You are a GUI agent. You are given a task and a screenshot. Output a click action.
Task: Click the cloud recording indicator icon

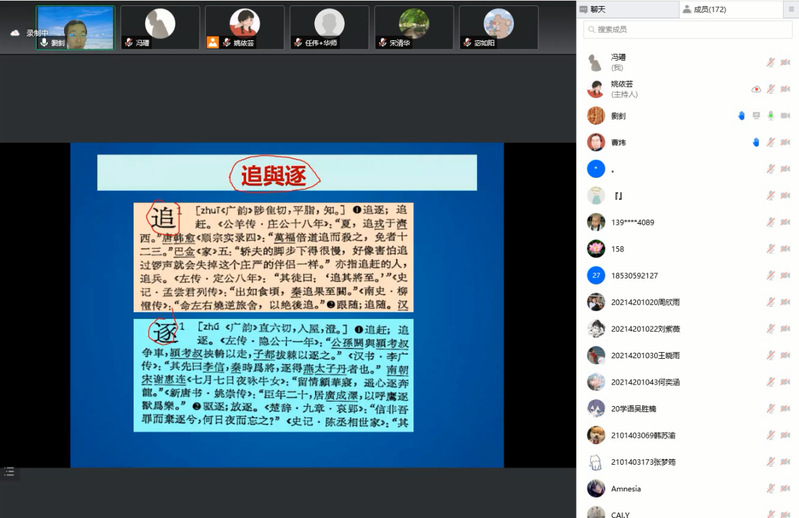click(x=15, y=33)
